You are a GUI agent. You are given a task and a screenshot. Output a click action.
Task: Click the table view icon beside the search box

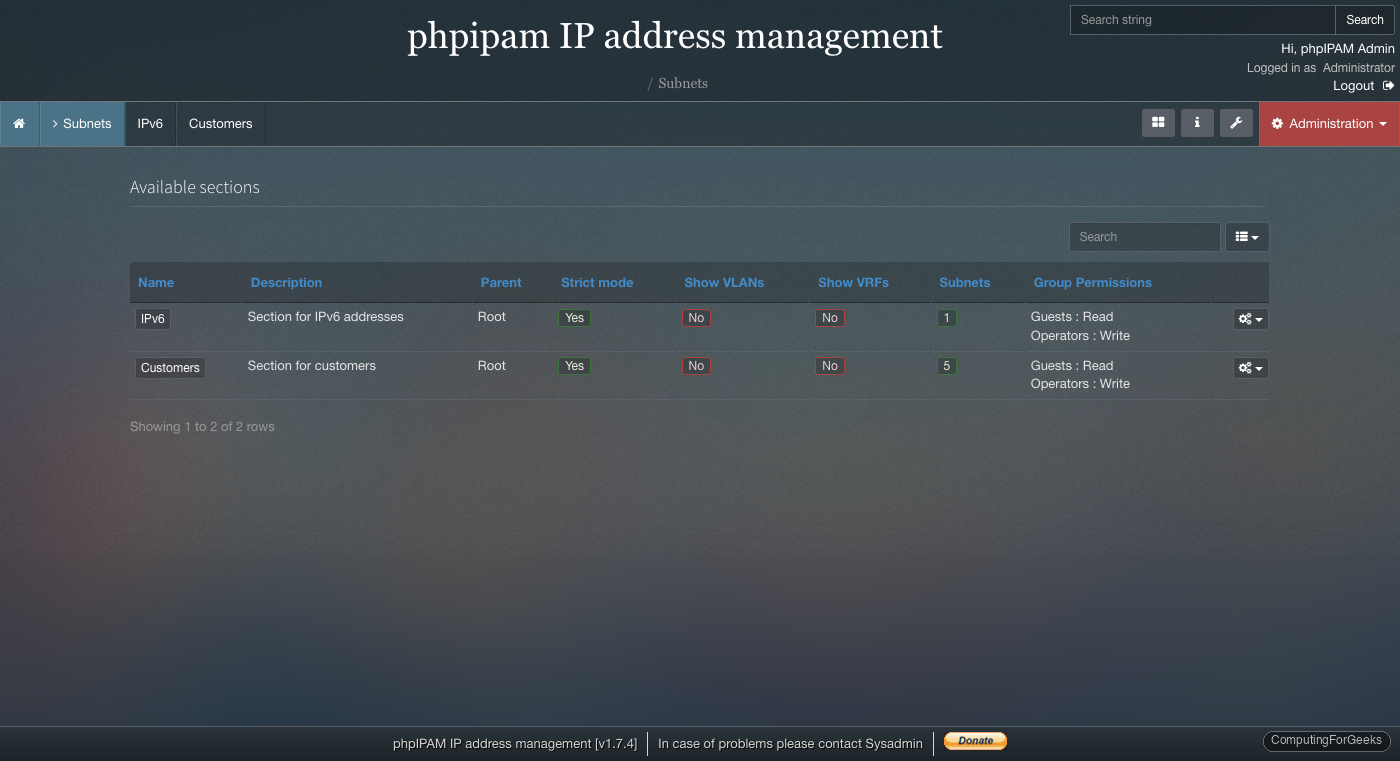[1241, 237]
